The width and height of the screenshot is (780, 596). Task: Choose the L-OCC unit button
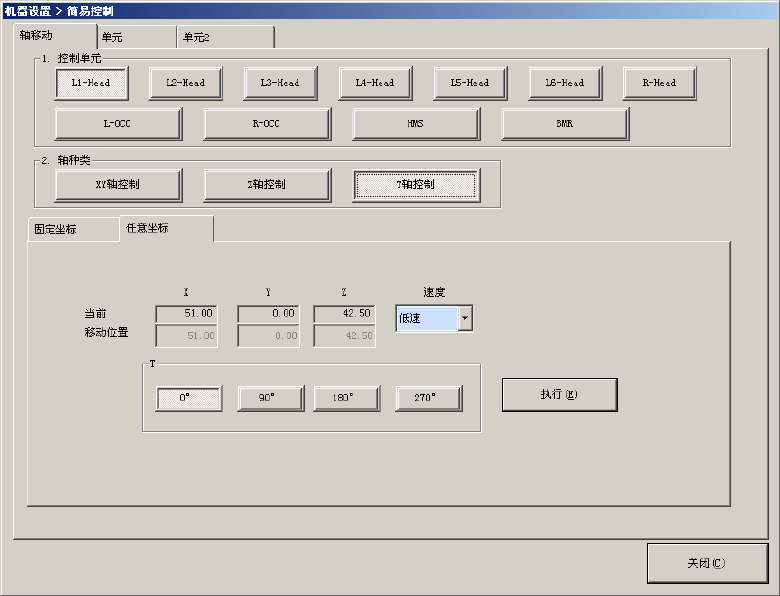[118, 124]
